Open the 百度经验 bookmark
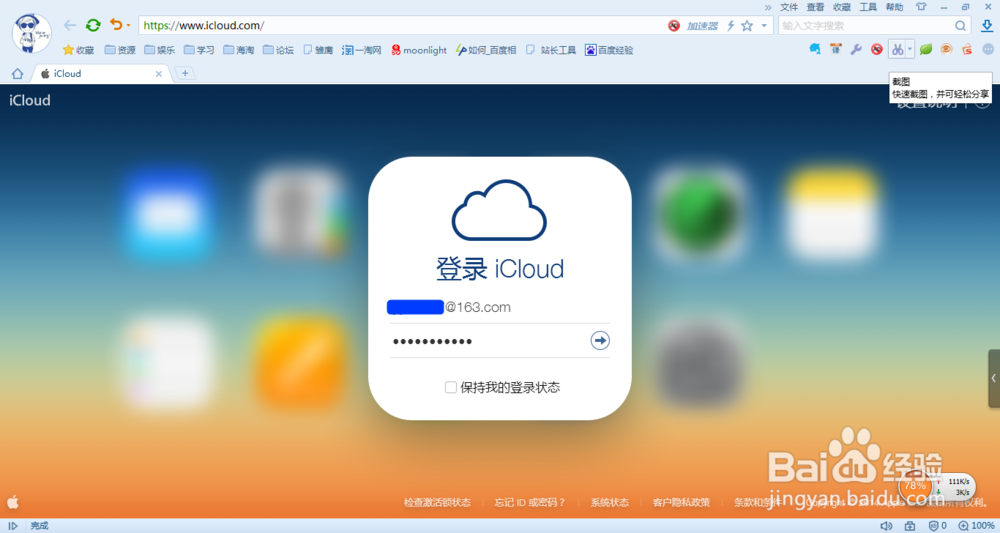 point(609,50)
